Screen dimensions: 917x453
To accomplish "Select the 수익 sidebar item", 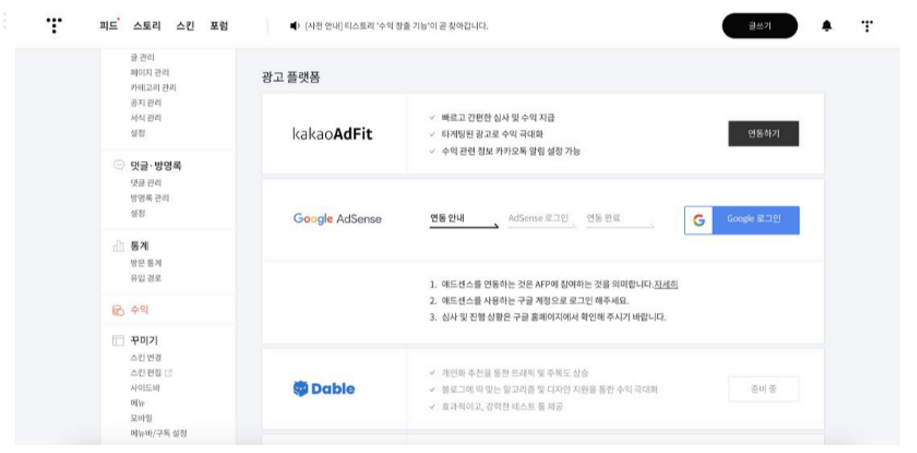I will tap(139, 310).
